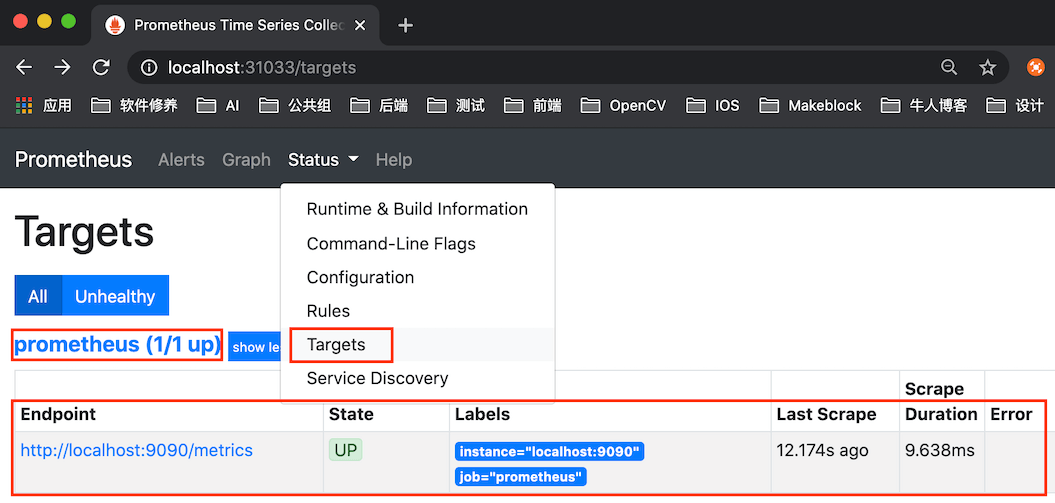Choose Command-Line Flags from Status menu
The width and height of the screenshot is (1055, 503).
click(x=417, y=243)
